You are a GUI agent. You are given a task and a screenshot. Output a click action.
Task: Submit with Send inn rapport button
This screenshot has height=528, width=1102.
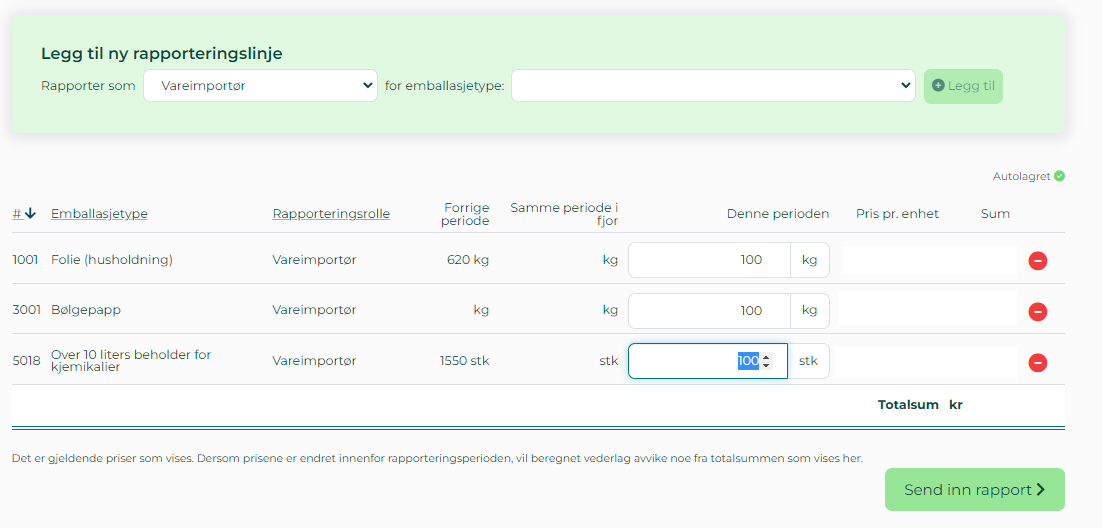click(x=974, y=490)
